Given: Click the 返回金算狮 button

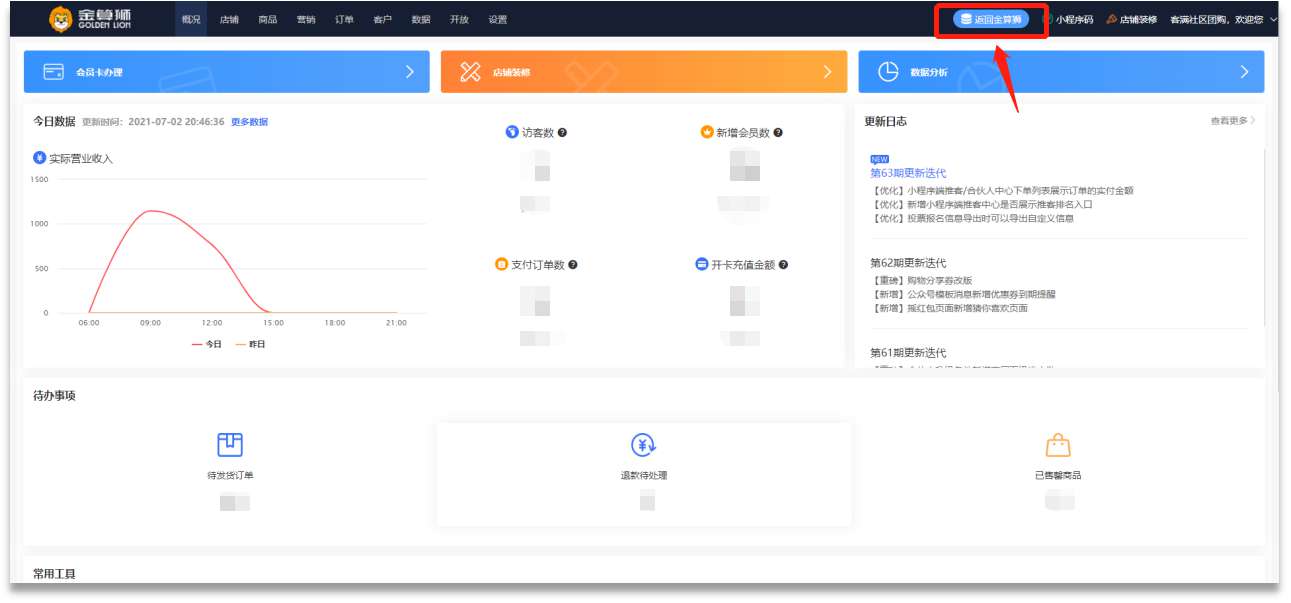Looking at the screenshot, I should tap(991, 20).
